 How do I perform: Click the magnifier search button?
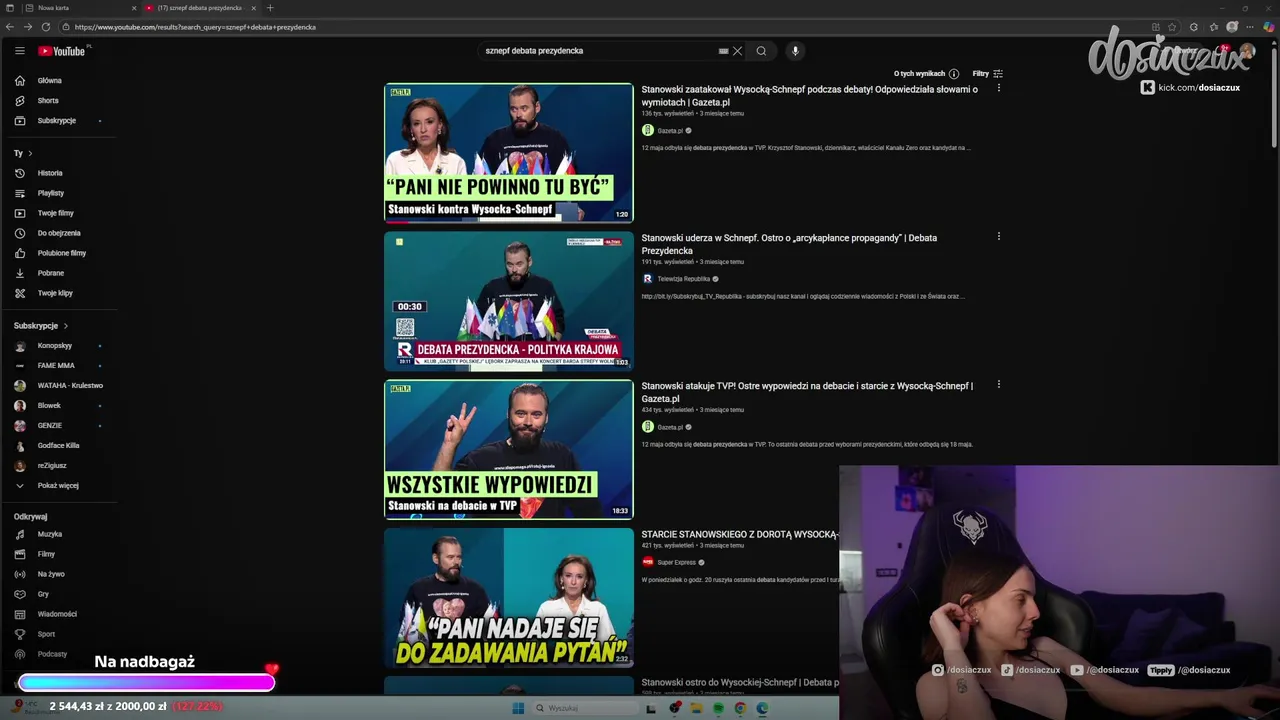pyautogui.click(x=761, y=51)
